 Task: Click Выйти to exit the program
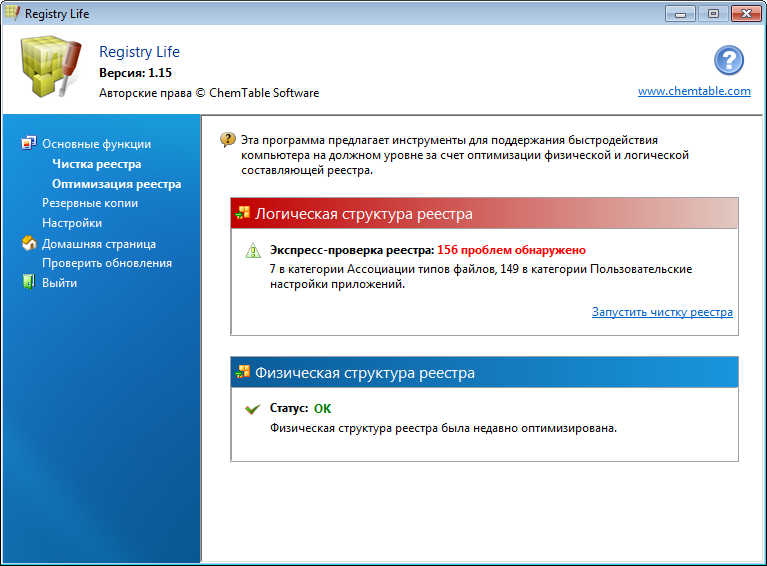tap(59, 283)
